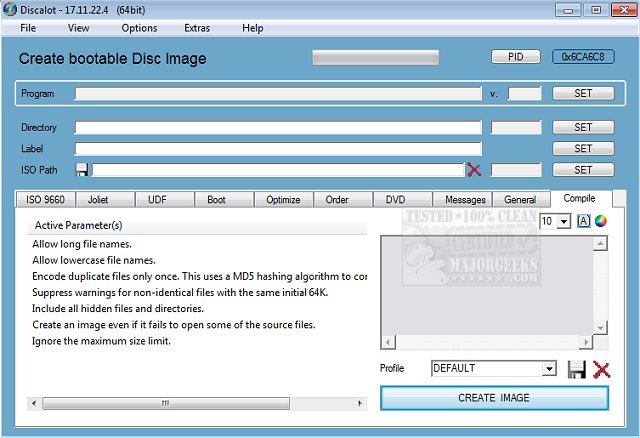This screenshot has height=438, width=640.
Task: Switch to the ISO 9660 tab
Action: [45, 200]
